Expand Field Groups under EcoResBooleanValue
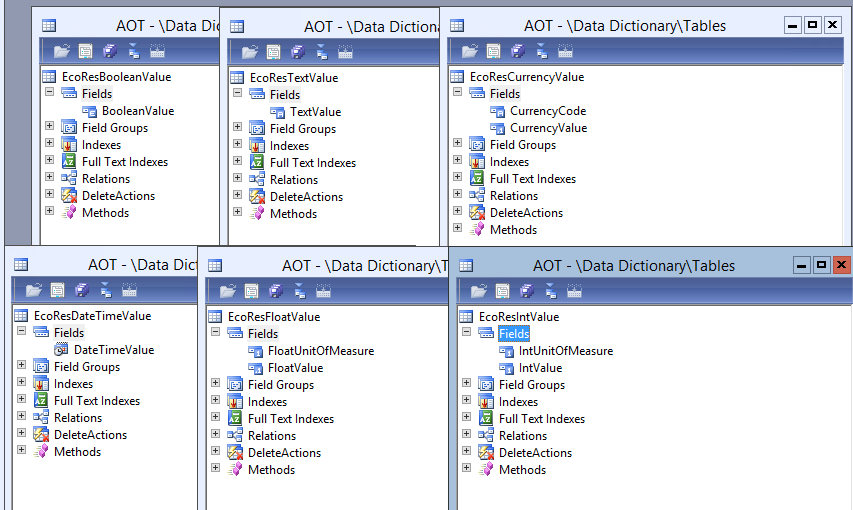The height and width of the screenshot is (510, 853). click(50, 127)
